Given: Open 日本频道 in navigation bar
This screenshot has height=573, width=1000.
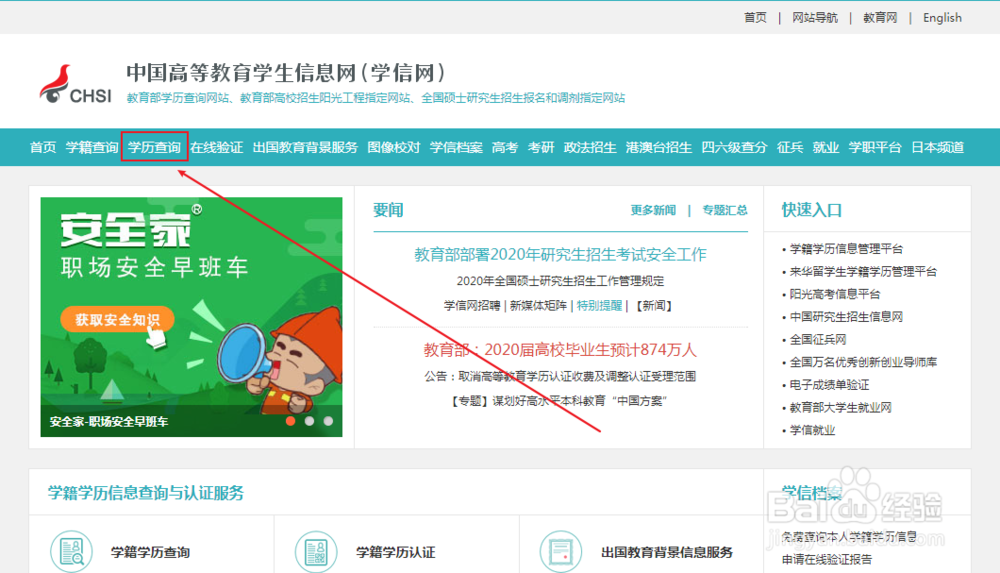Looking at the screenshot, I should click(x=937, y=147).
